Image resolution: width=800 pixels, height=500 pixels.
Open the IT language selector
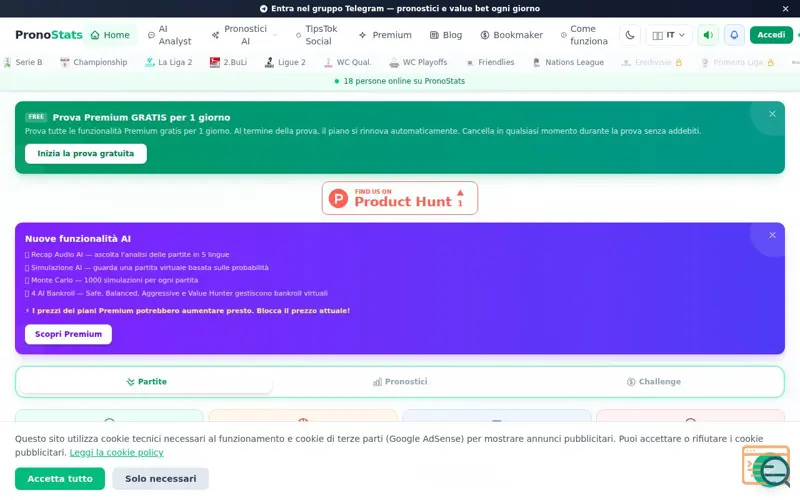pos(669,35)
